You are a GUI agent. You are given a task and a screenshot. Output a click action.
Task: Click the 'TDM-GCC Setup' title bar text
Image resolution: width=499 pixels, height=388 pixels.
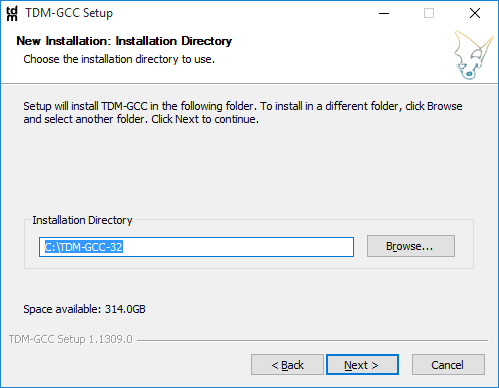69,13
